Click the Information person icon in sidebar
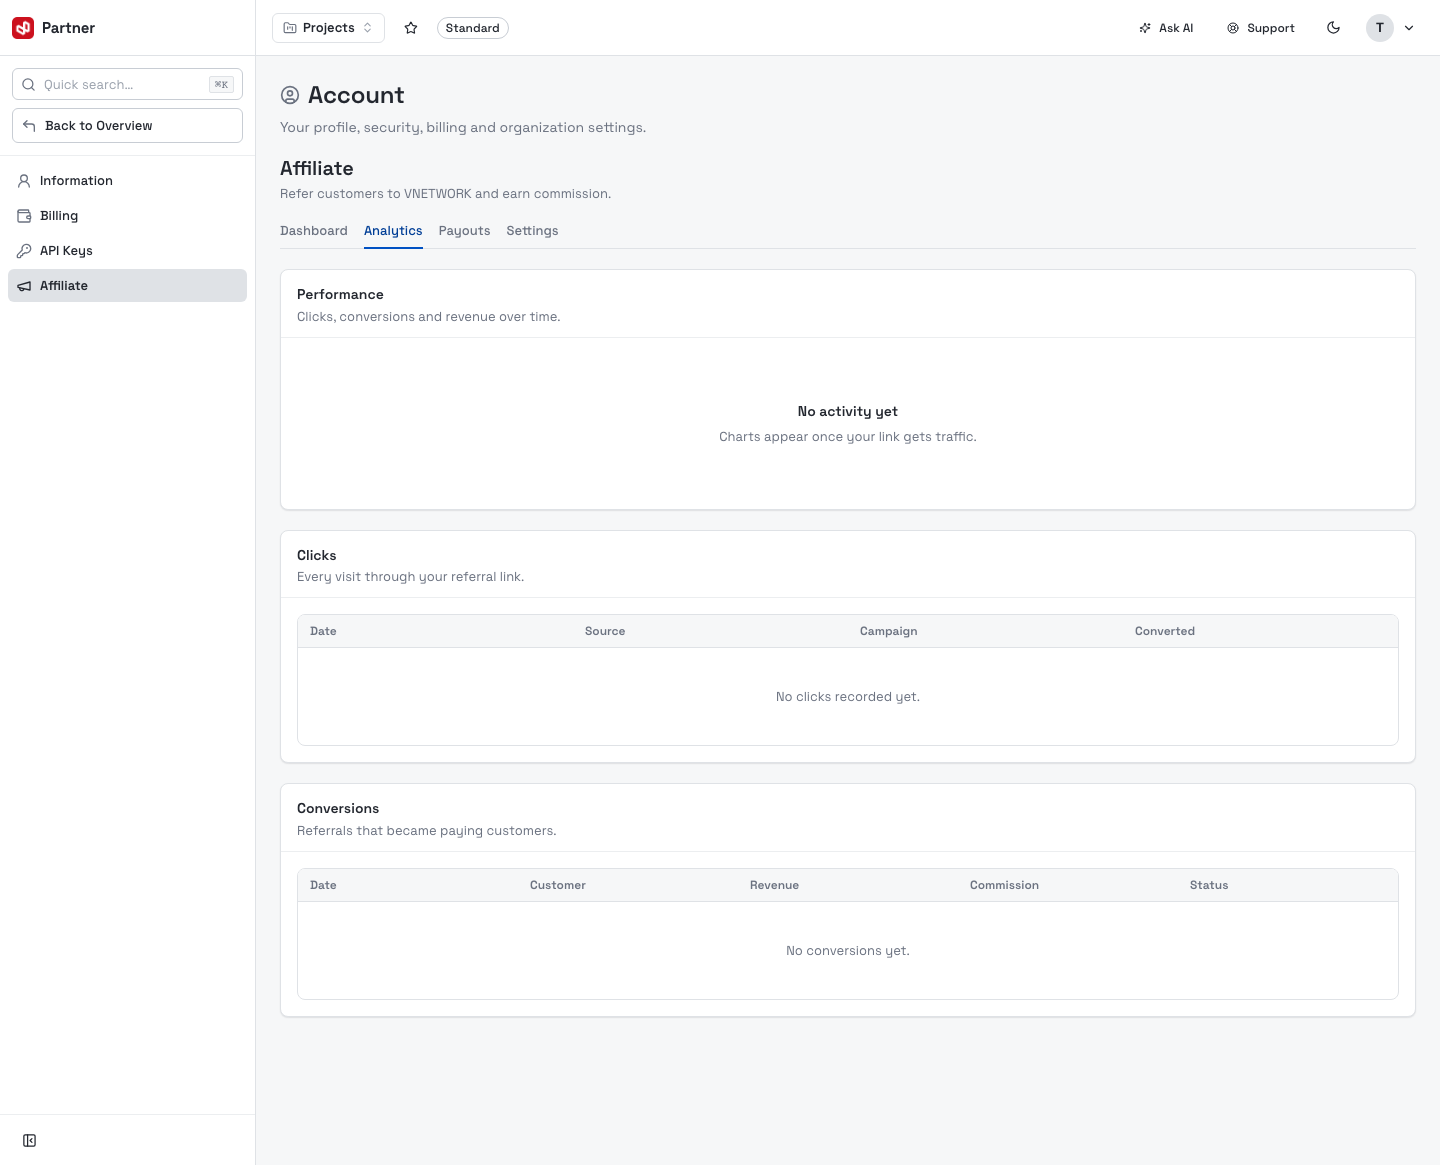 click(x=24, y=181)
